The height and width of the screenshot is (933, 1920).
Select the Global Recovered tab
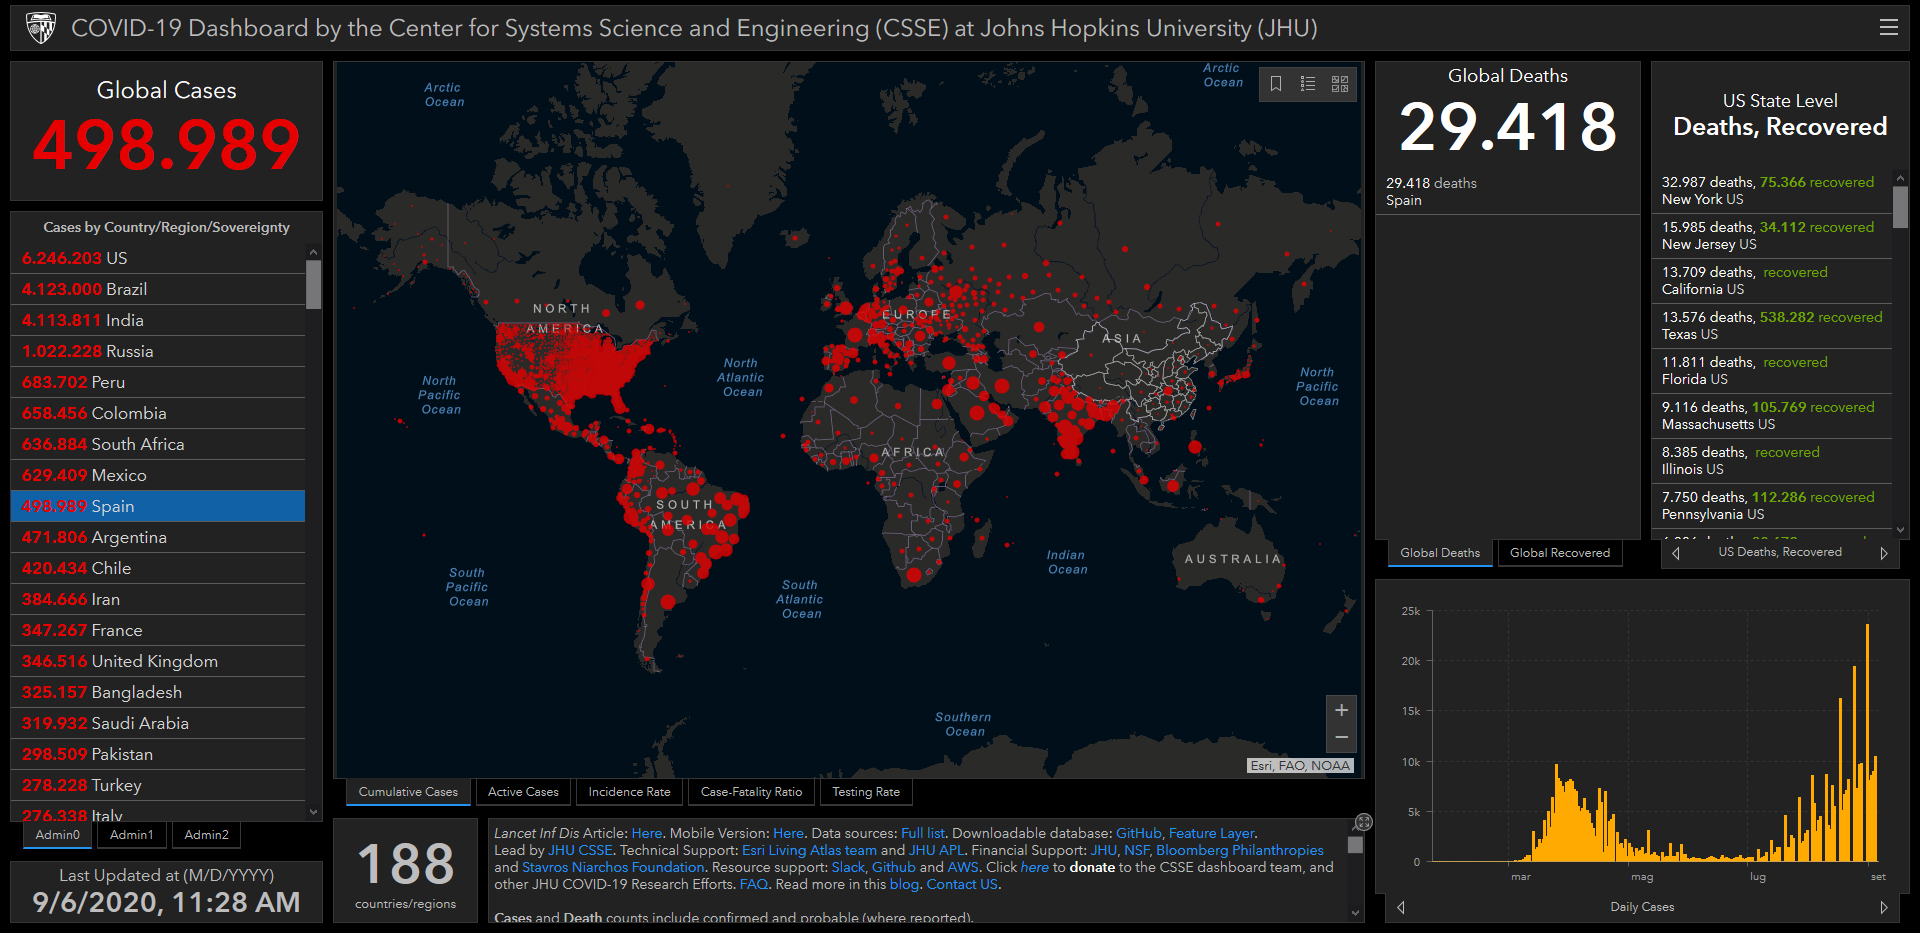coord(1560,553)
